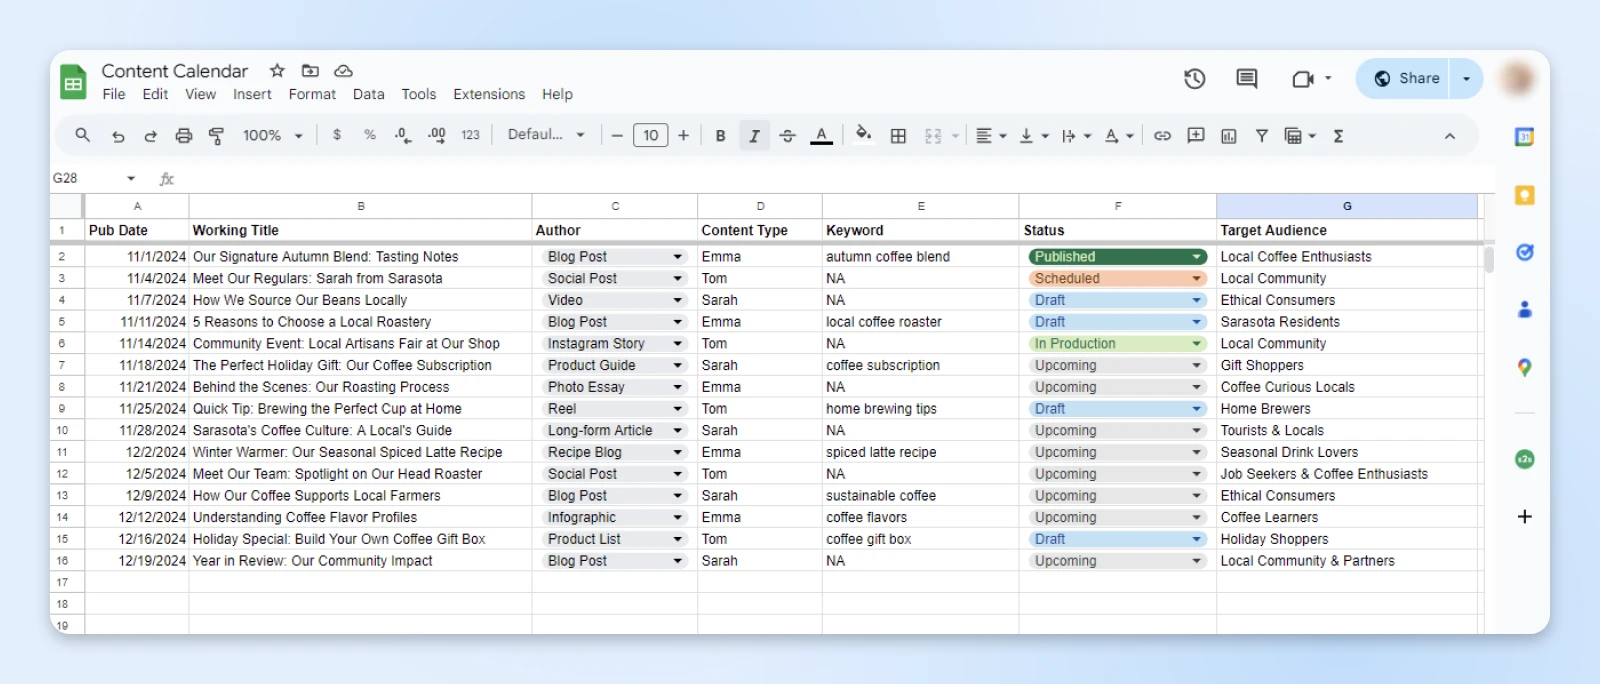
Task: Open the borders tool
Action: [x=898, y=136]
